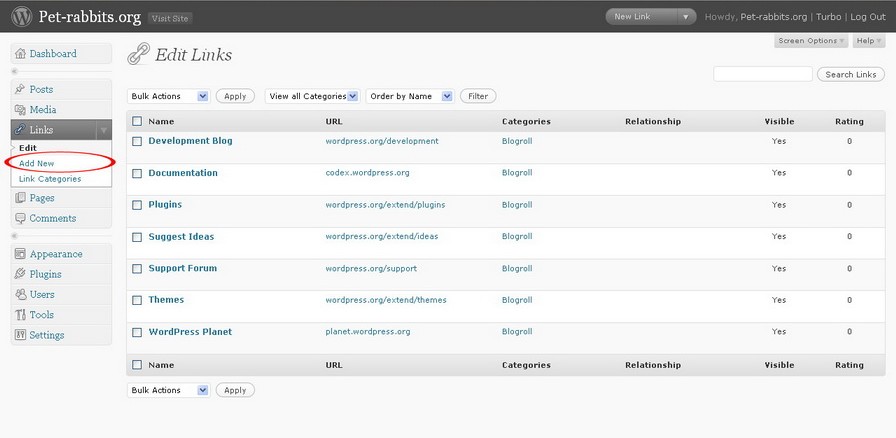
Task: Select Link Categories submenu item
Action: (50, 179)
